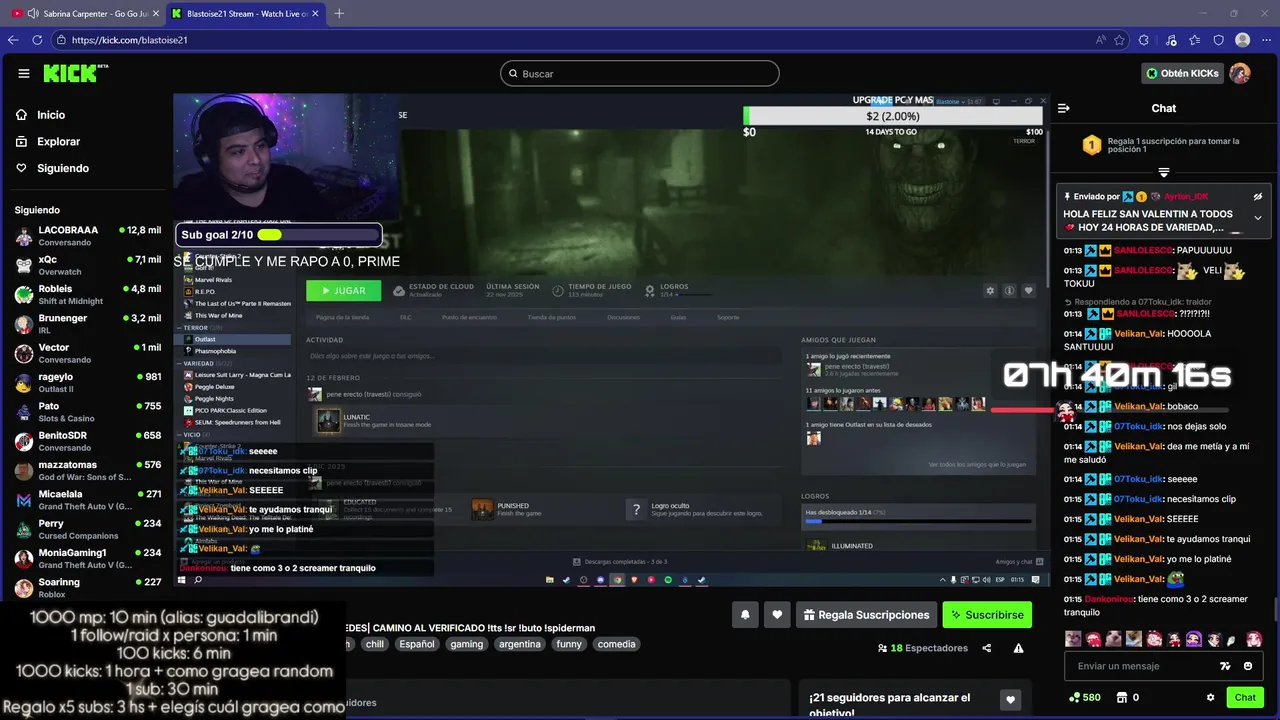This screenshot has width=1280, height=720.
Task: Collapse the chat panel with arrow icon
Action: point(1064,108)
